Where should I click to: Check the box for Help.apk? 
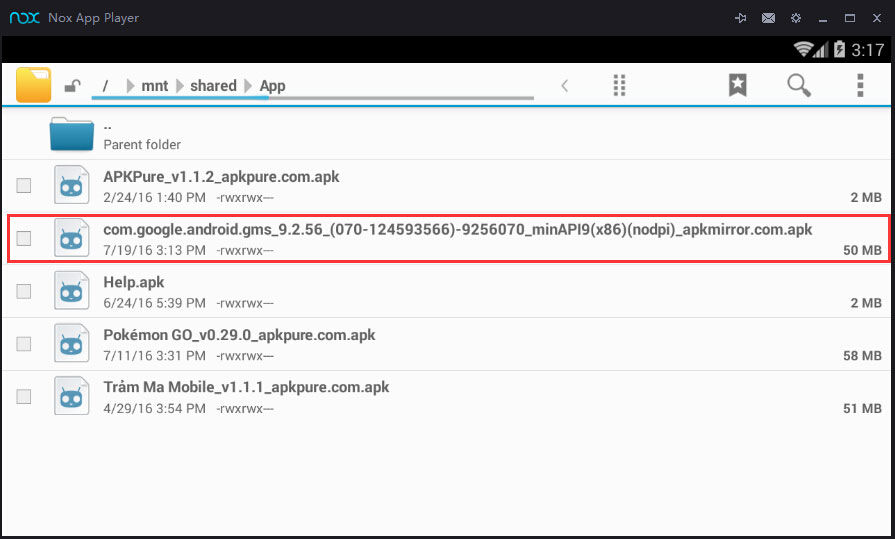23,291
